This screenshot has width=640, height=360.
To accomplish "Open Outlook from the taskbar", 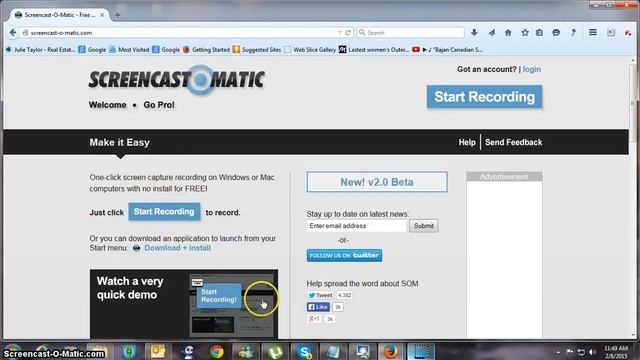I will (158, 351).
